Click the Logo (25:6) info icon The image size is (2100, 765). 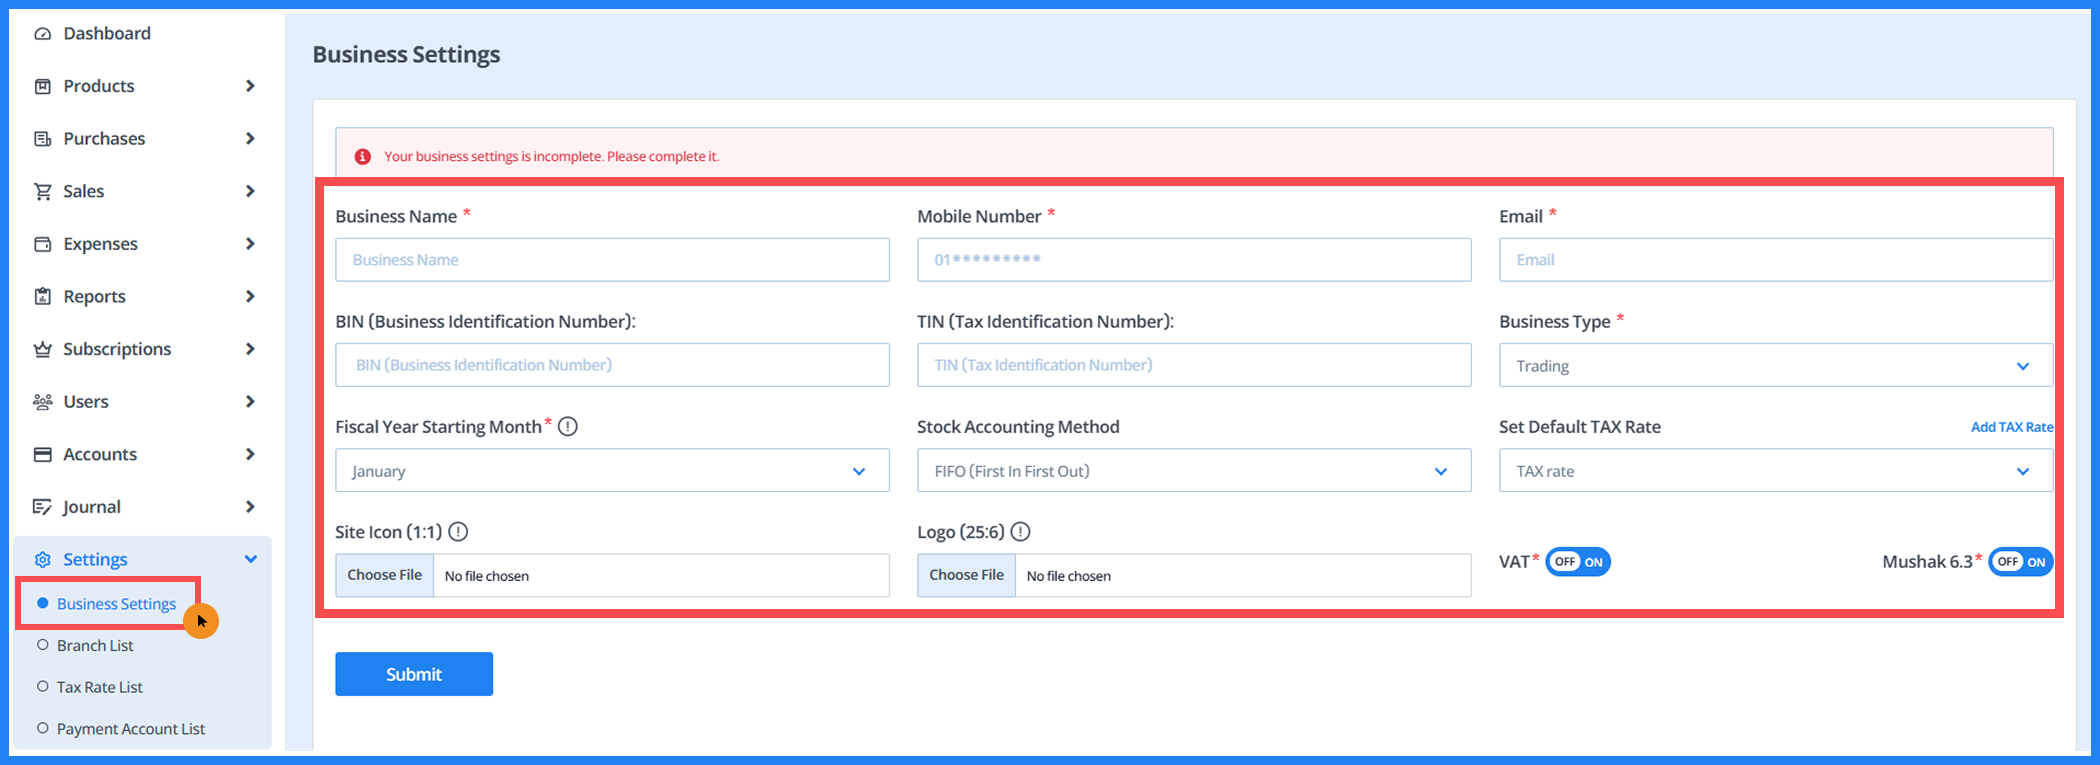pos(1020,532)
